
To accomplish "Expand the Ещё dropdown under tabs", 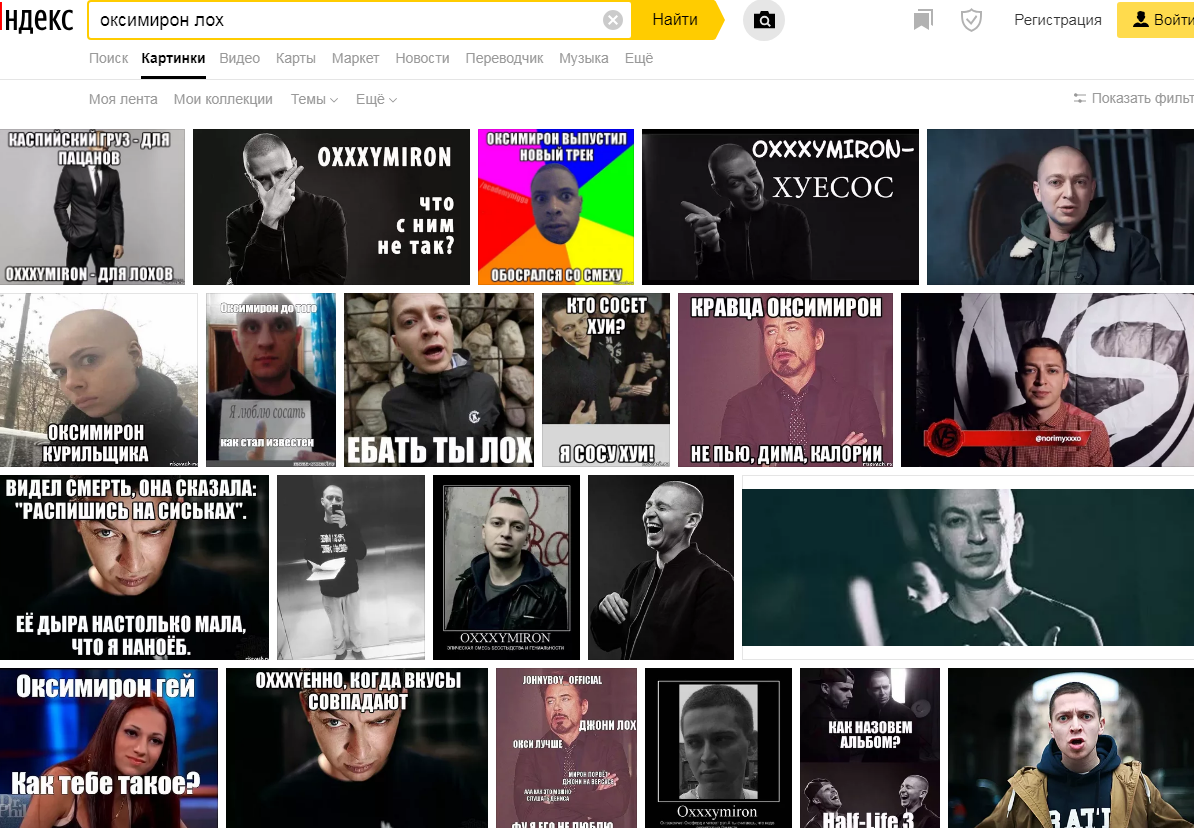I will coord(376,99).
